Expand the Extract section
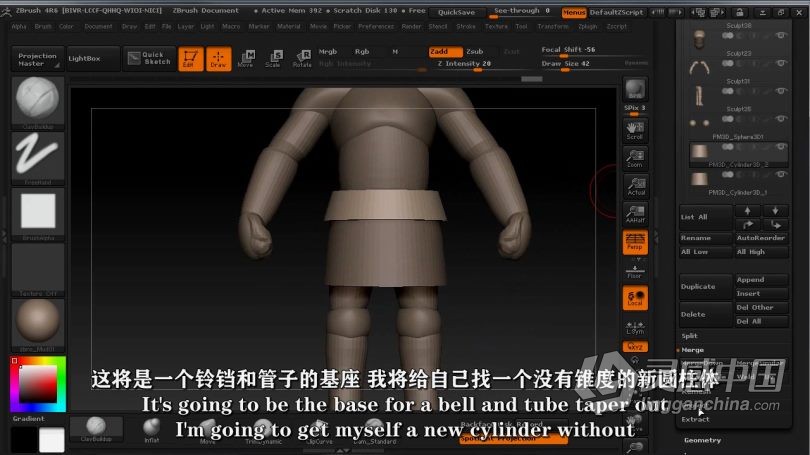This screenshot has height=455, width=810. pyautogui.click(x=695, y=419)
